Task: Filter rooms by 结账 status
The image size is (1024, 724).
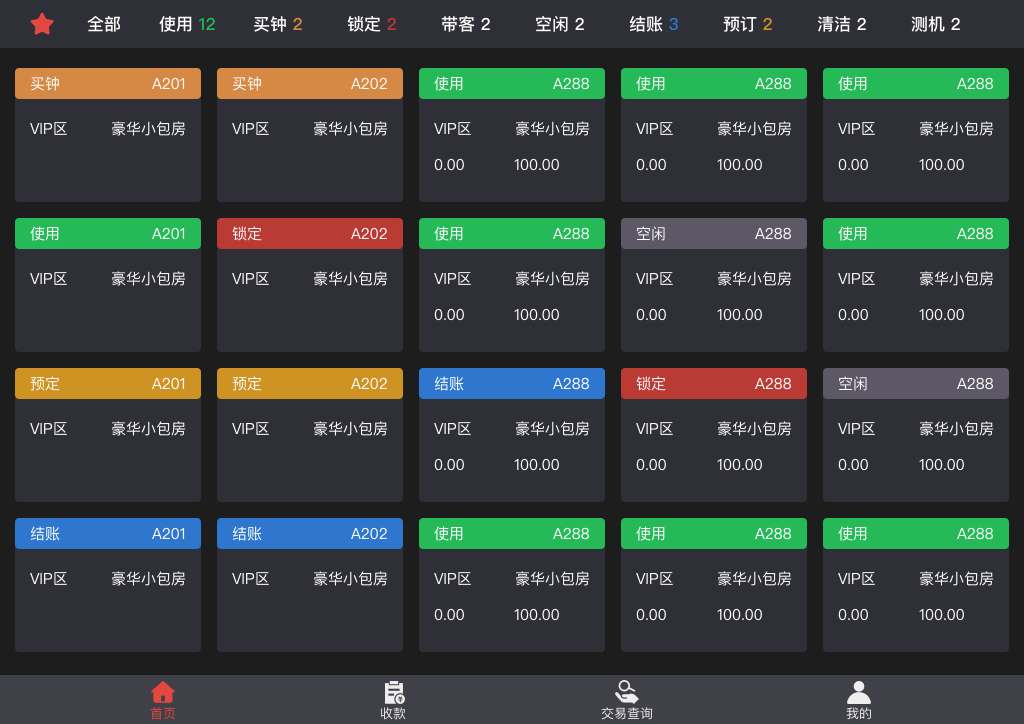Action: [653, 24]
